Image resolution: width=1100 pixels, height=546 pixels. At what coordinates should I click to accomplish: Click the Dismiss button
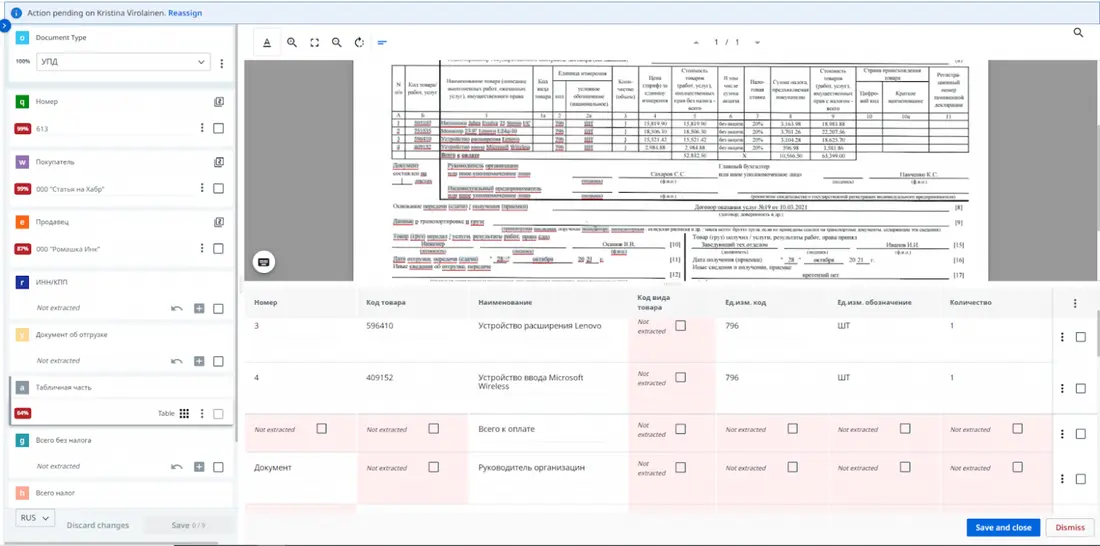[x=1070, y=528]
